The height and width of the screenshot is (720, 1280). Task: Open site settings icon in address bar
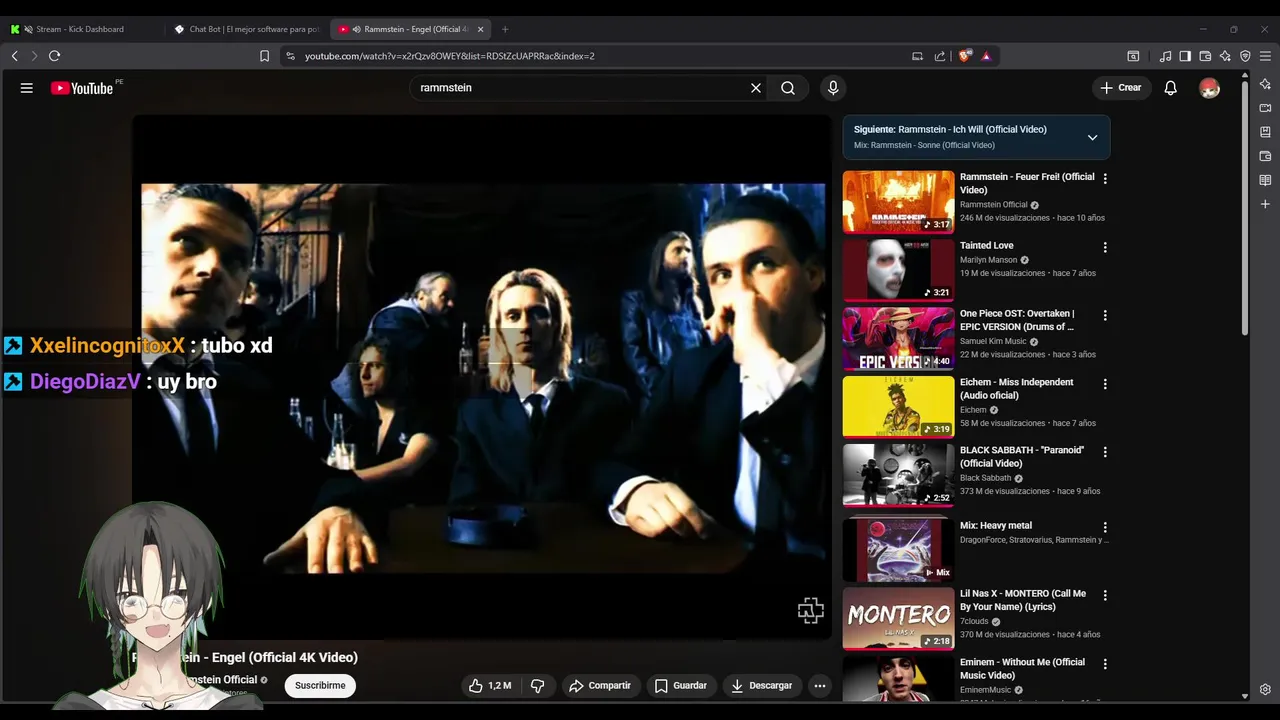pos(291,56)
